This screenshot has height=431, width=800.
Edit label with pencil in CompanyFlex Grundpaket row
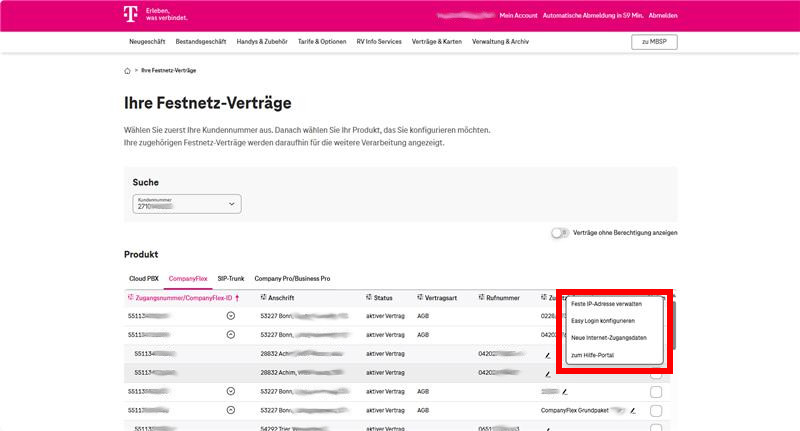tap(633, 411)
